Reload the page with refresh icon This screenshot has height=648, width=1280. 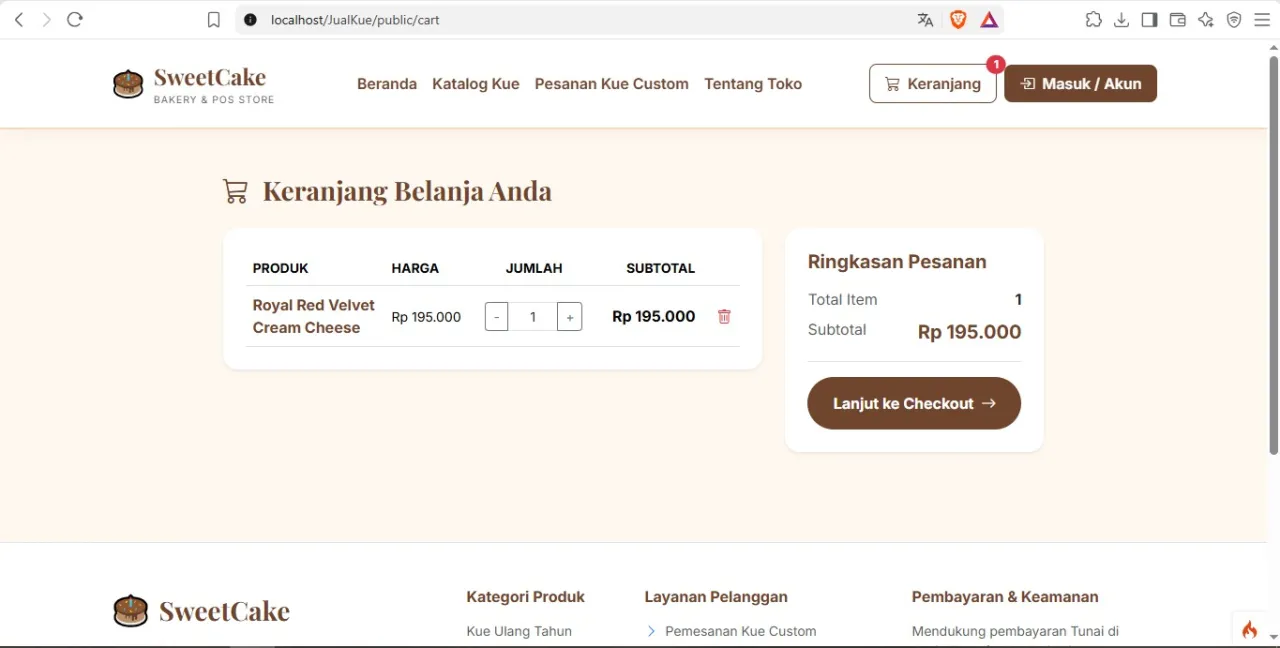tap(74, 20)
